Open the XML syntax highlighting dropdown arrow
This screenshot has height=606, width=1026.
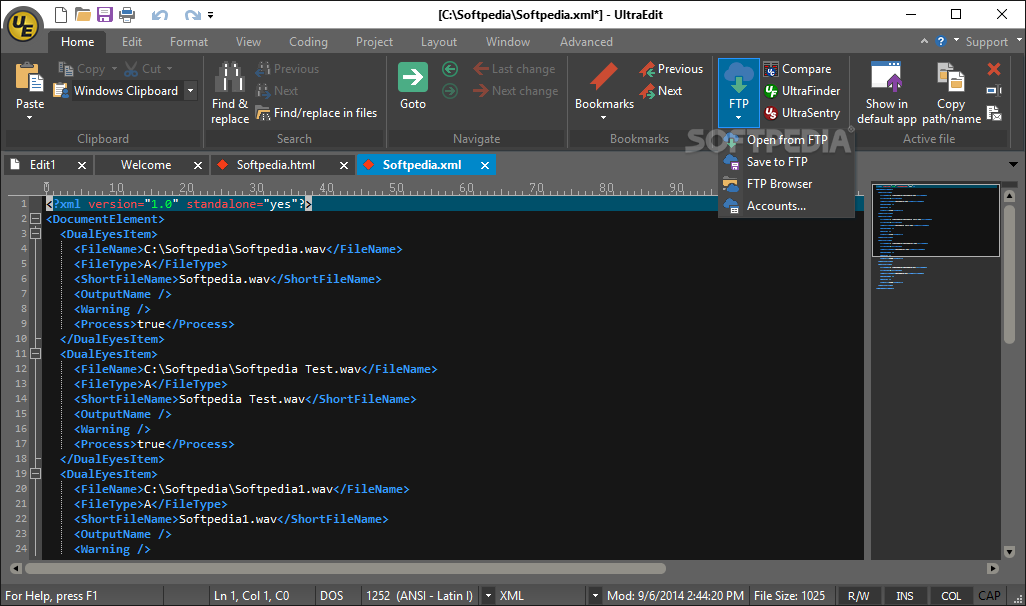(595, 596)
